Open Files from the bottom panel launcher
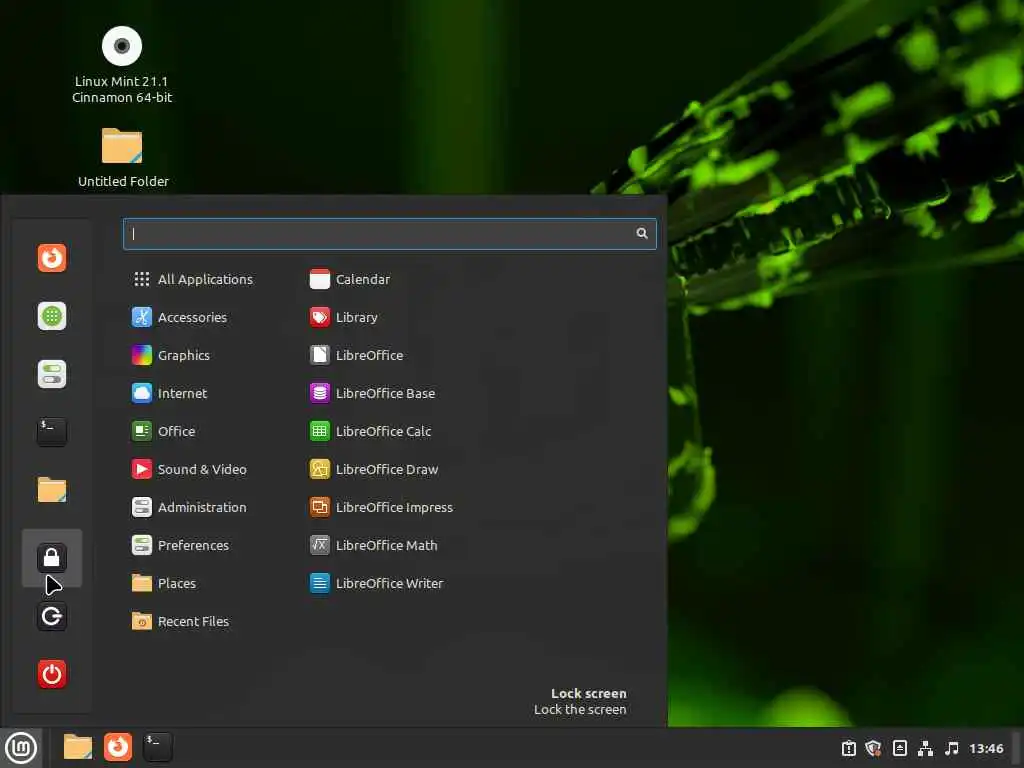The width and height of the screenshot is (1024, 768). [78, 747]
